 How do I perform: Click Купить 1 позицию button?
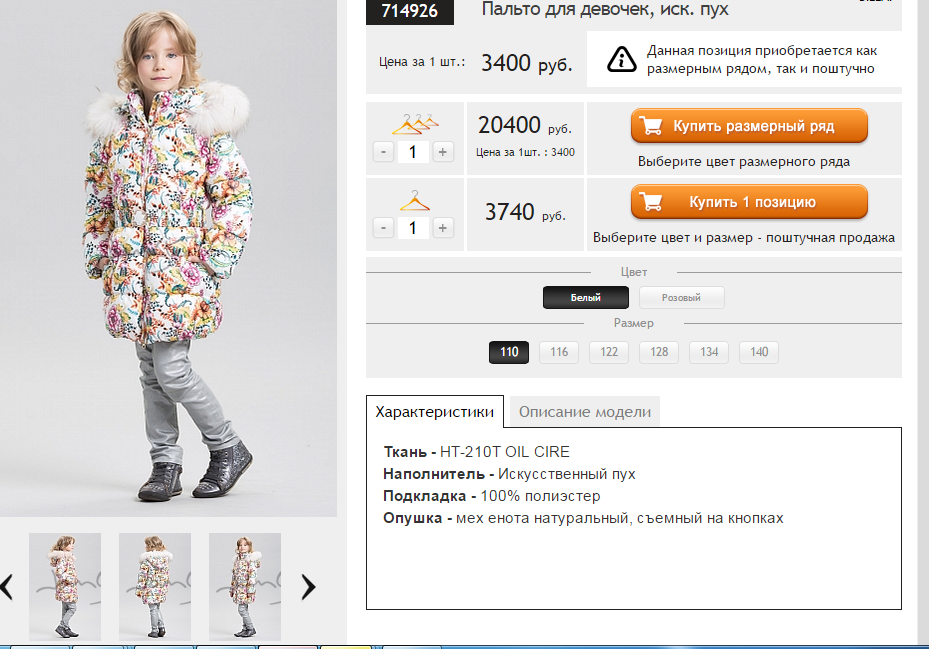coord(749,202)
